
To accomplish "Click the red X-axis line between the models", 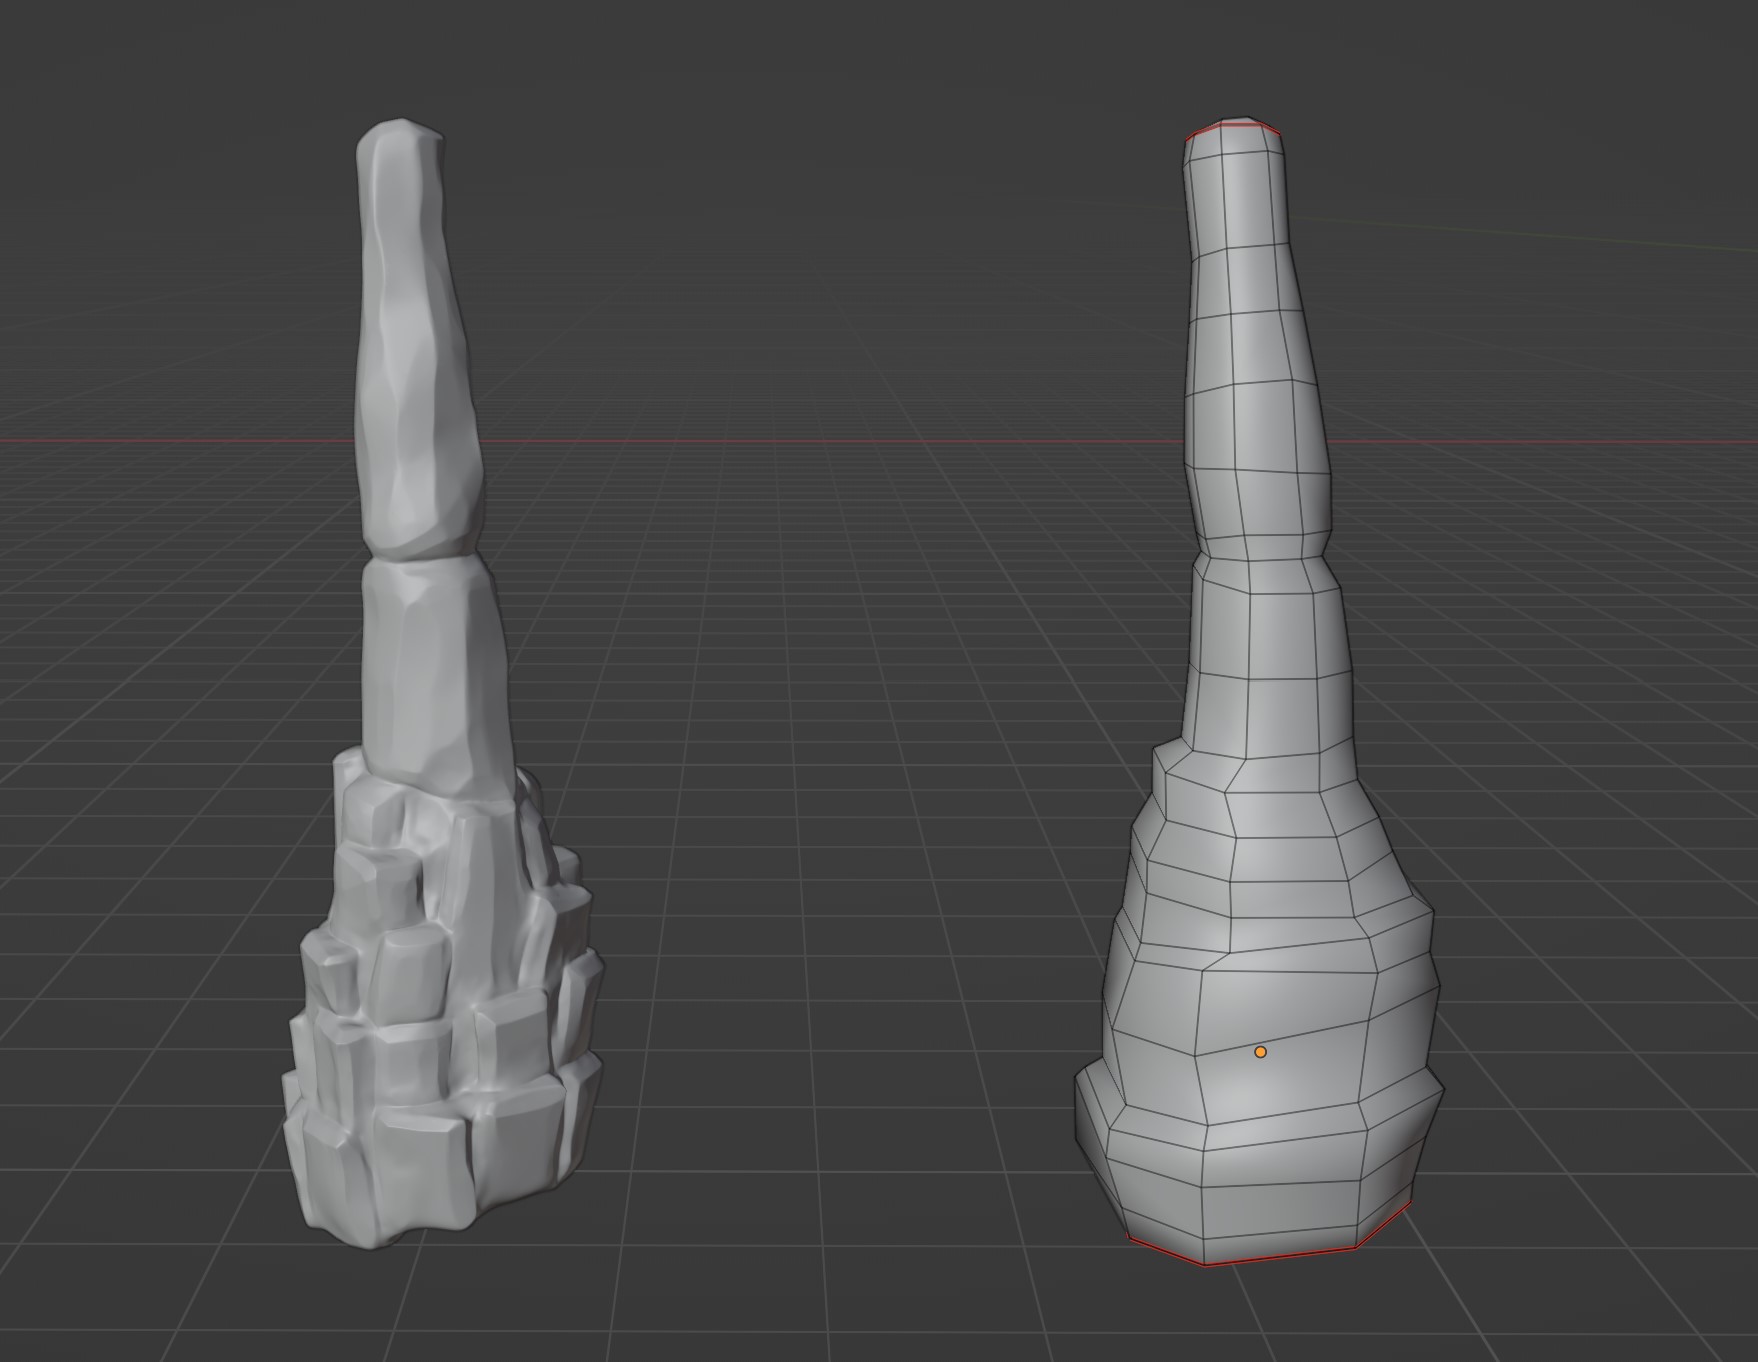I will click(800, 441).
